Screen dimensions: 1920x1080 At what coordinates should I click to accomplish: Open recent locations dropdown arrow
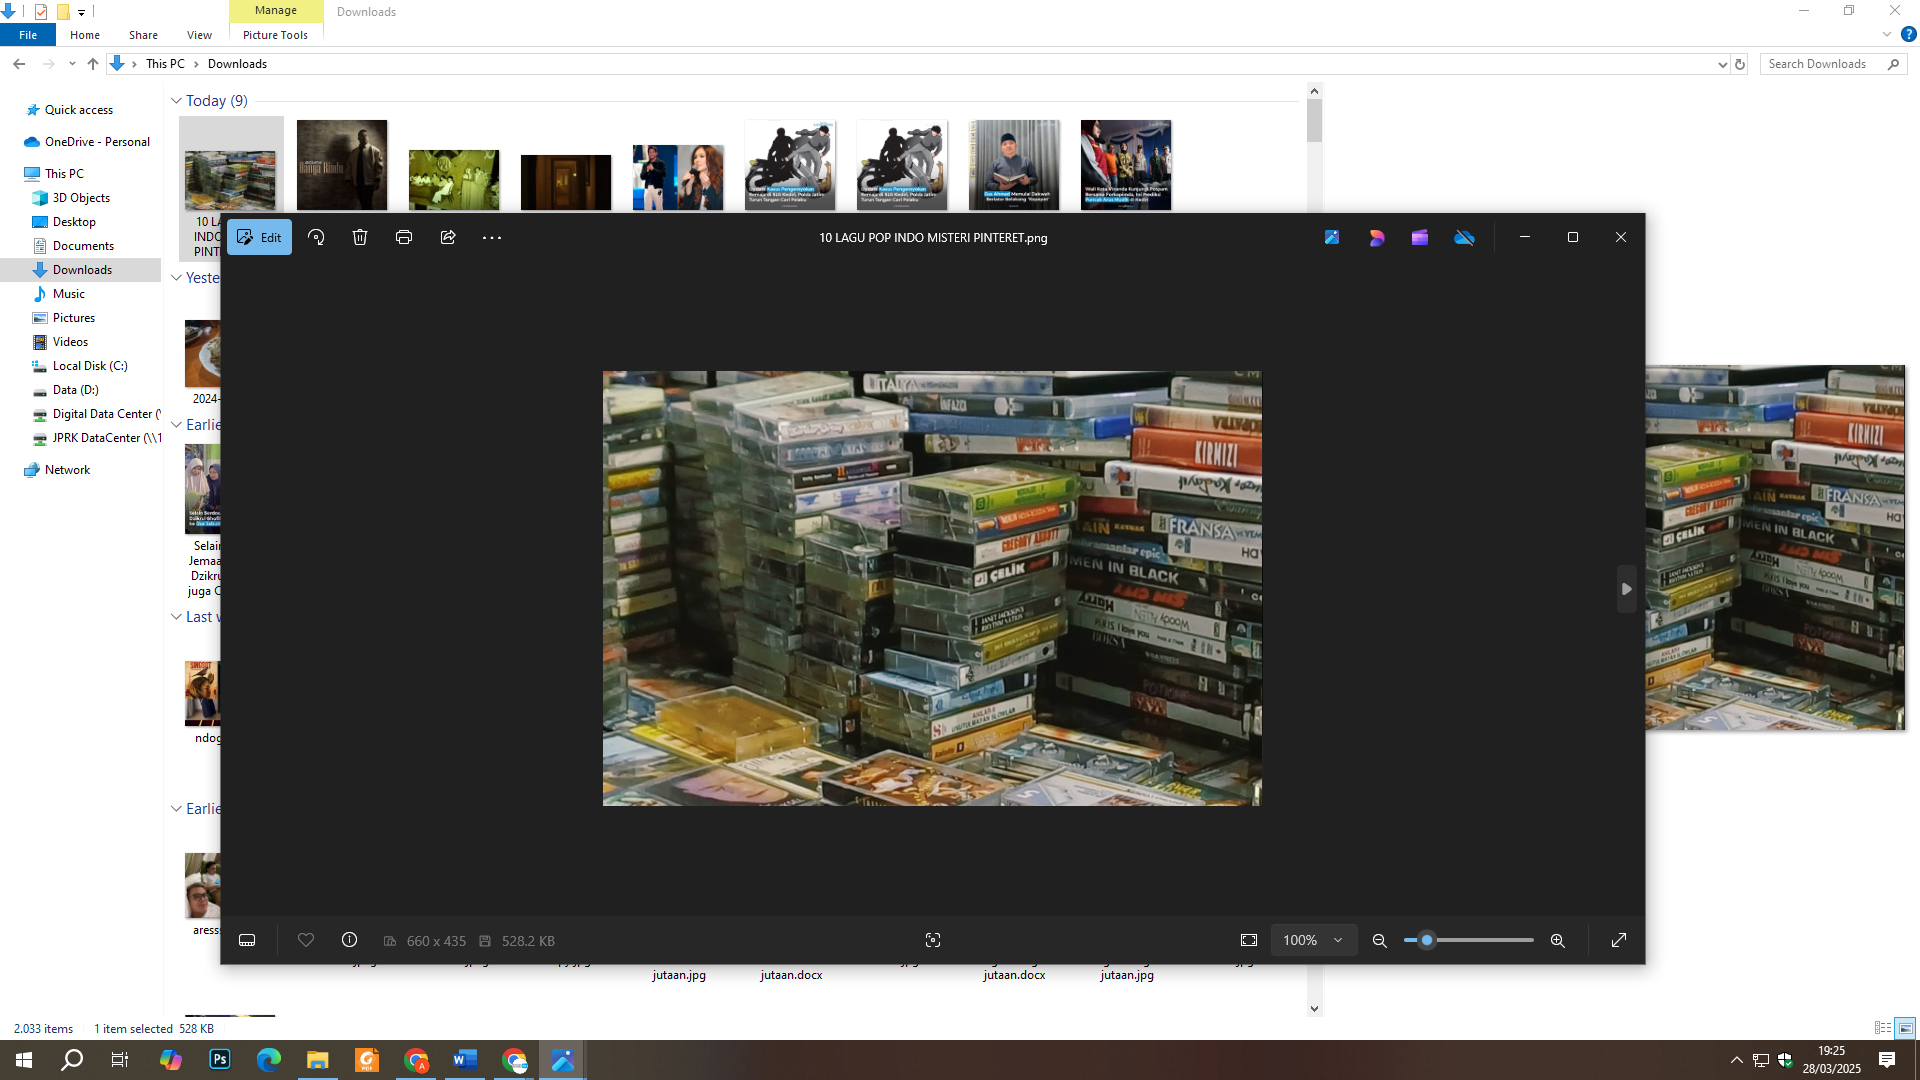[x=72, y=64]
